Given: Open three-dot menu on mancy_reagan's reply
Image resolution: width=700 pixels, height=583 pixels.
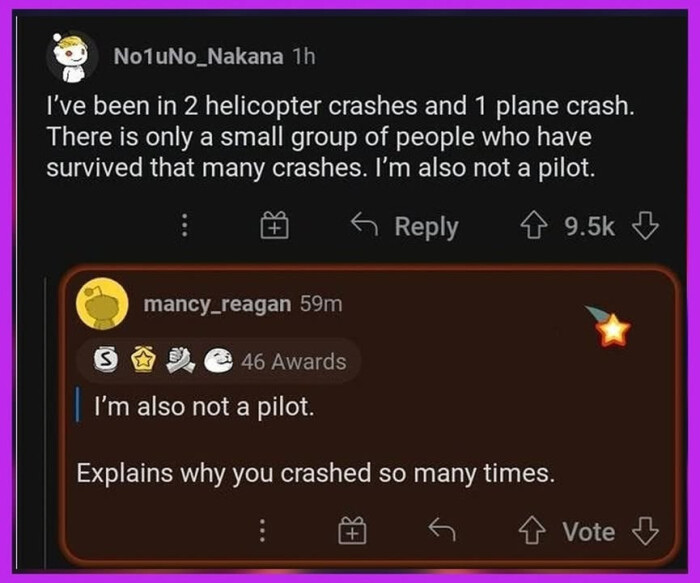Looking at the screenshot, I should (262, 530).
